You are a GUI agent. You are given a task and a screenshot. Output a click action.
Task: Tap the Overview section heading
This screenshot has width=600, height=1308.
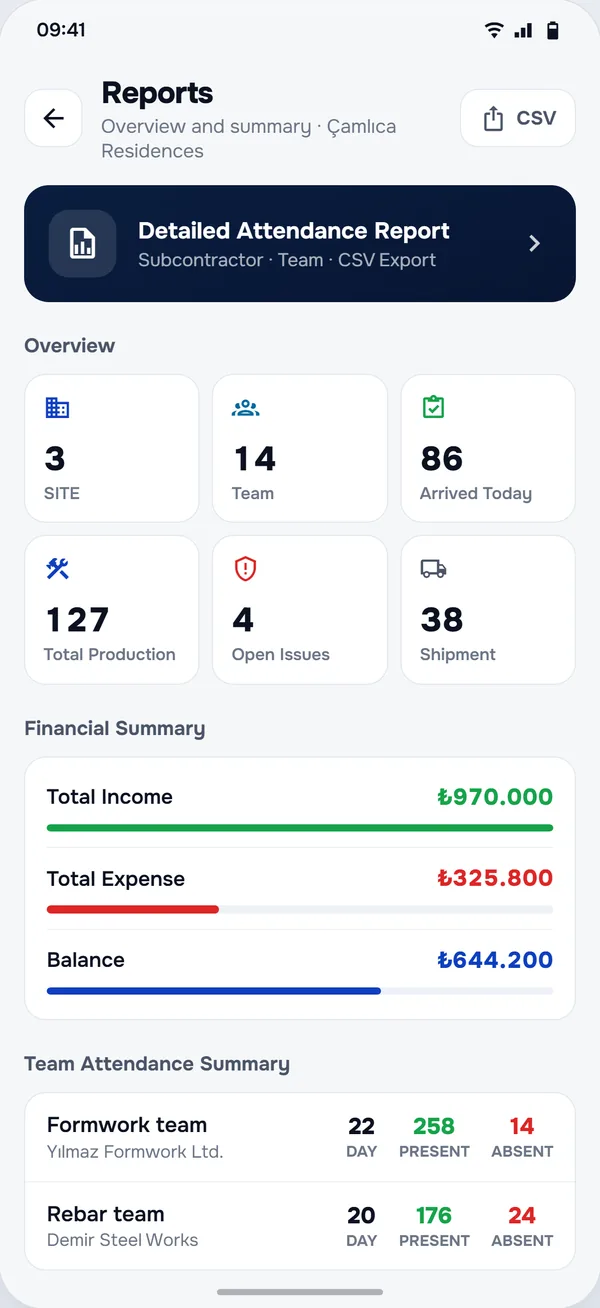coord(70,346)
